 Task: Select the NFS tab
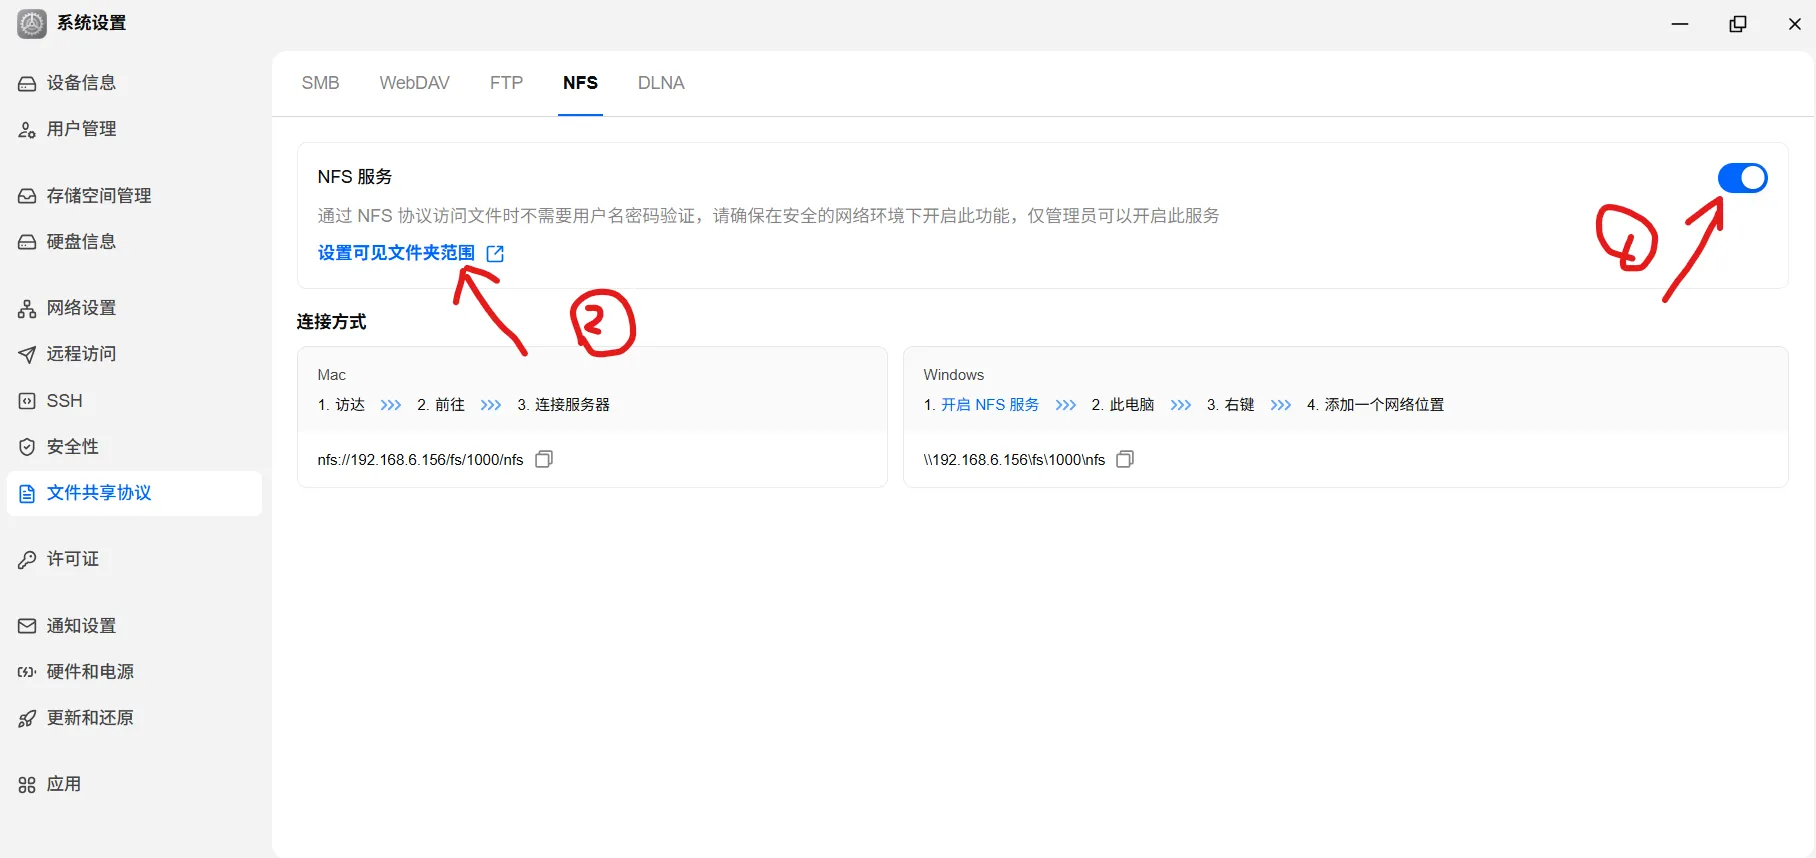tap(580, 83)
